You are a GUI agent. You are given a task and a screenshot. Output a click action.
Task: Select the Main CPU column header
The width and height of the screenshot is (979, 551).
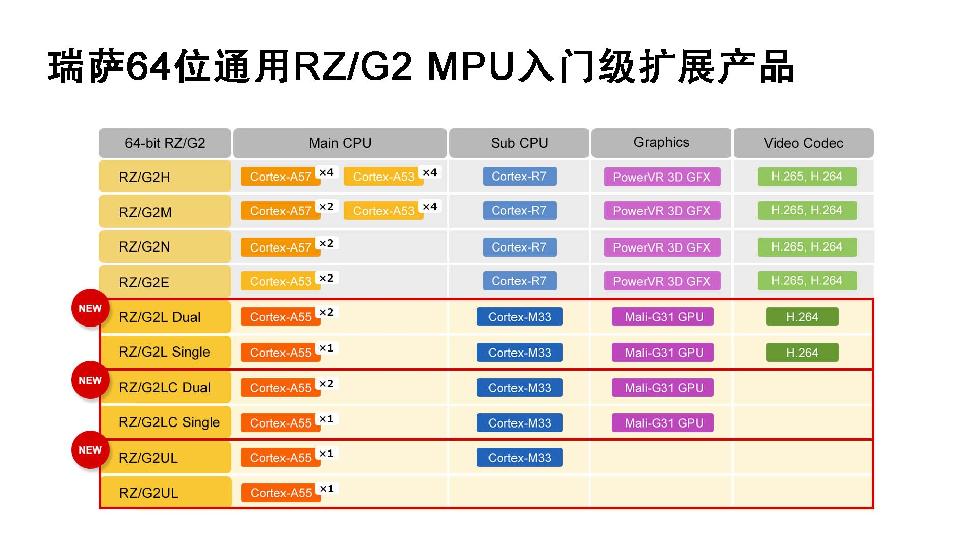340,143
